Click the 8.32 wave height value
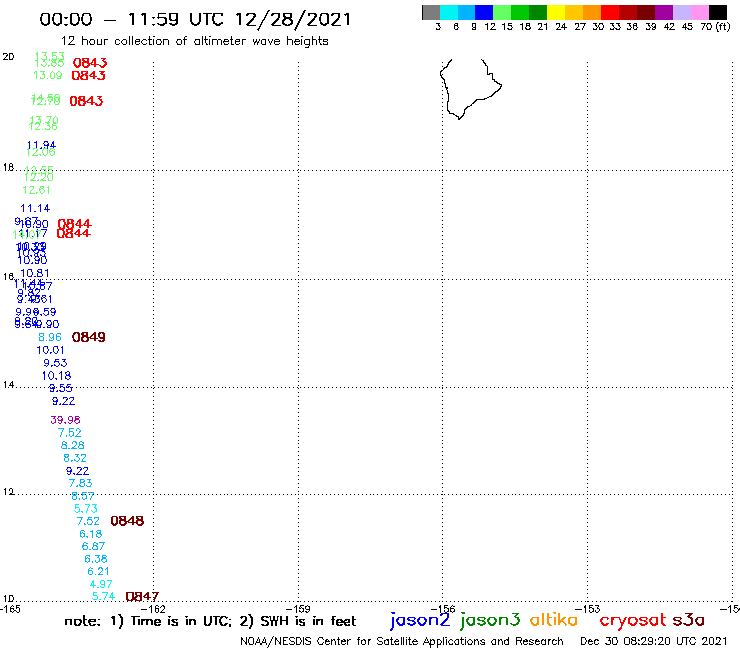Screen dimensions: 740x650 (x=75, y=458)
